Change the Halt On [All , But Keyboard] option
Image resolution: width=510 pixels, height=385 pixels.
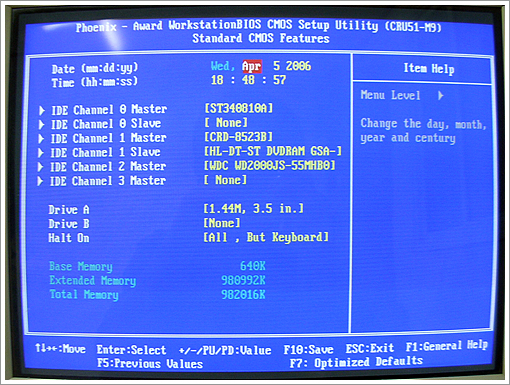[x=266, y=237]
